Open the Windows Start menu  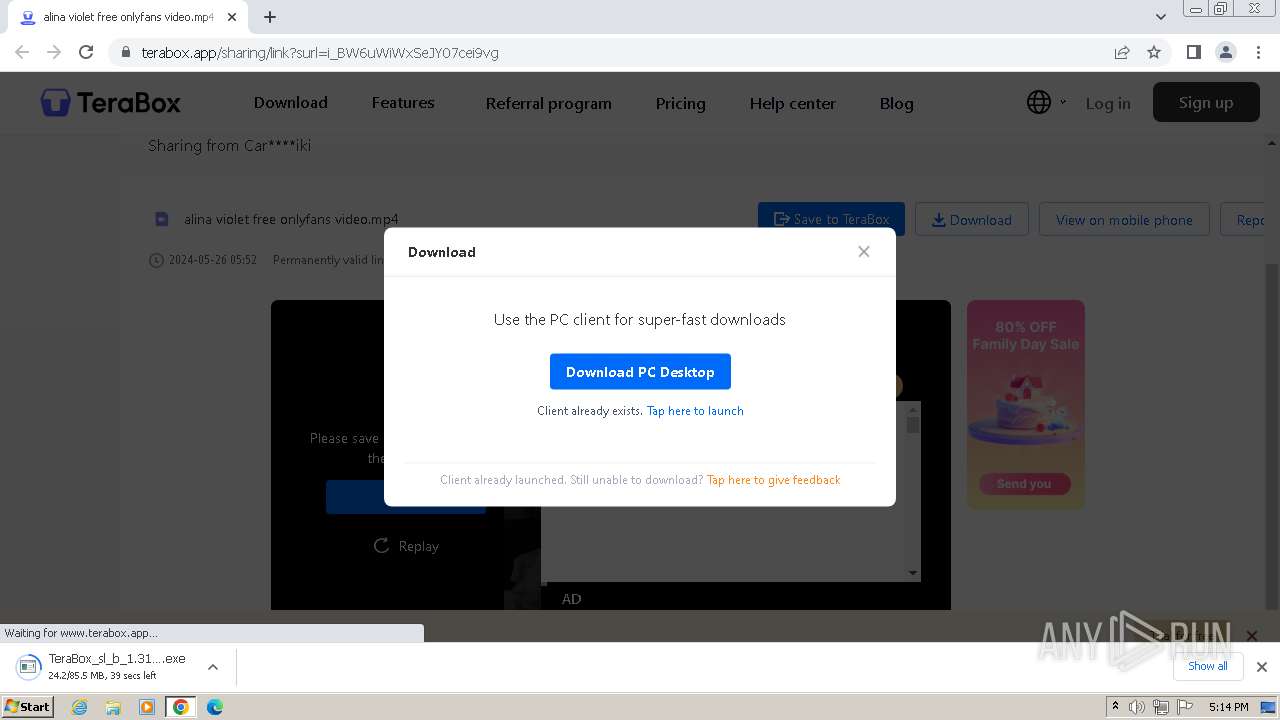point(28,707)
